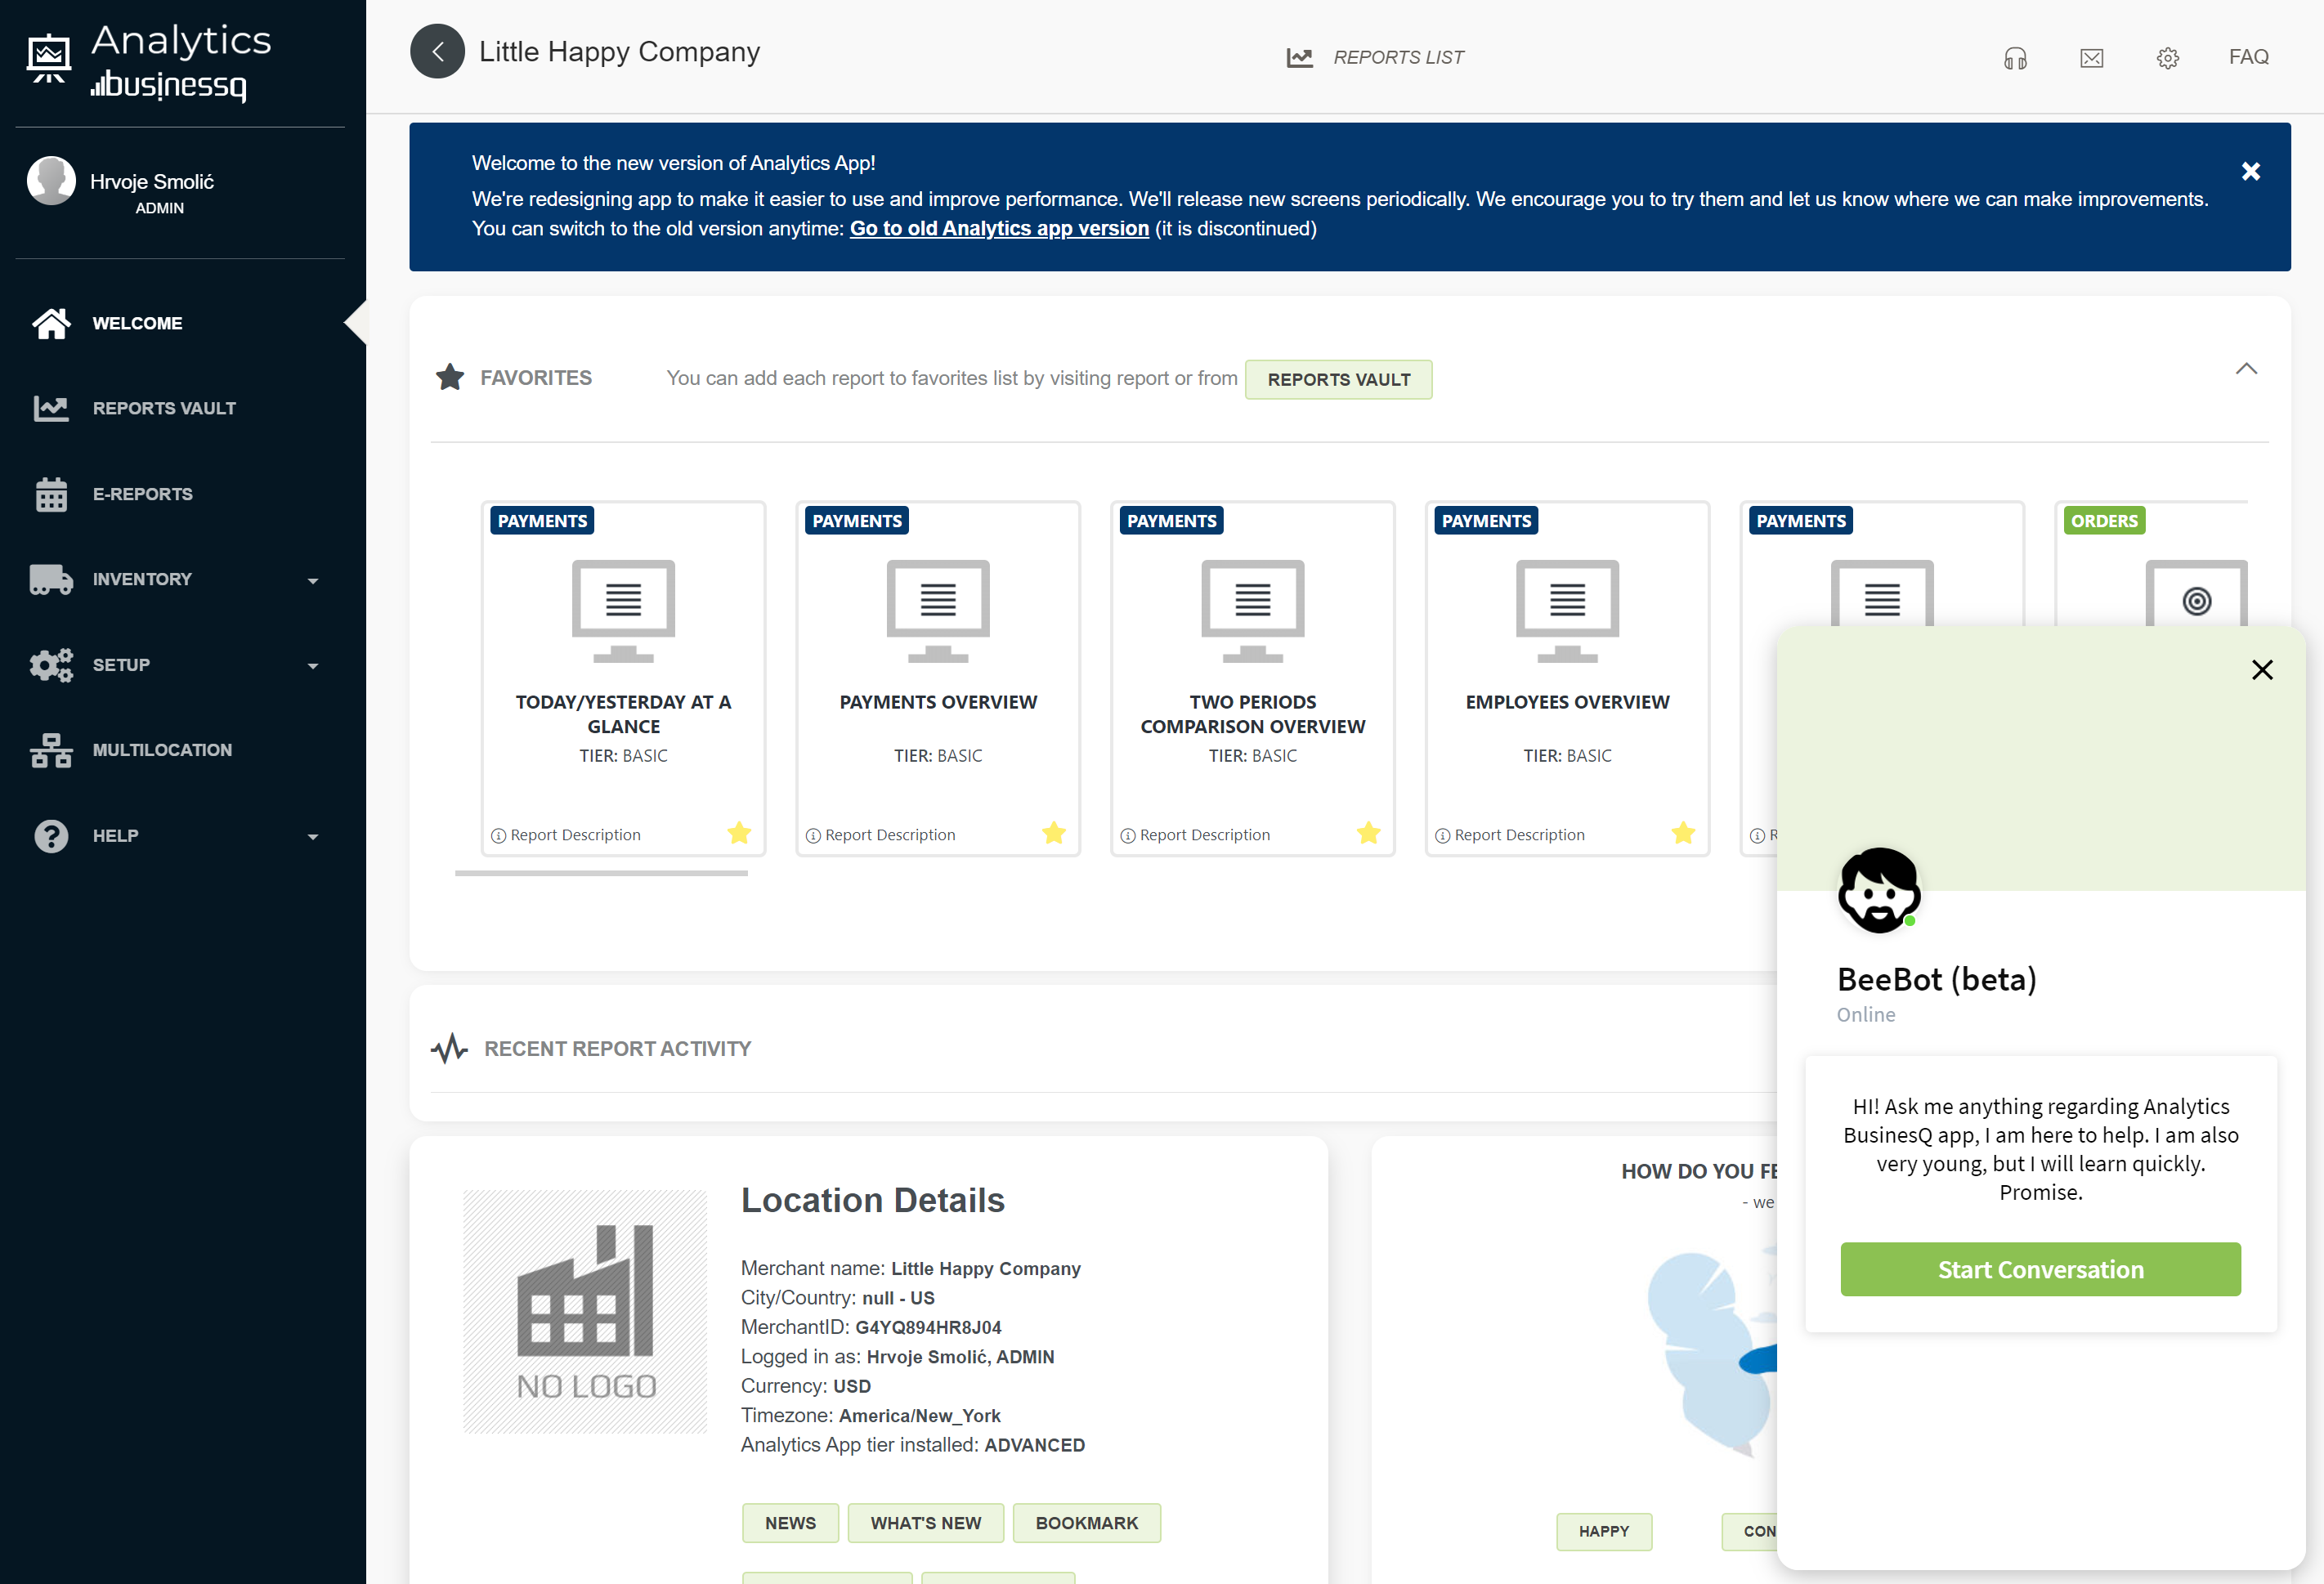The height and width of the screenshot is (1584, 2324).
Task: Click the Inventory truck icon
Action: point(51,579)
